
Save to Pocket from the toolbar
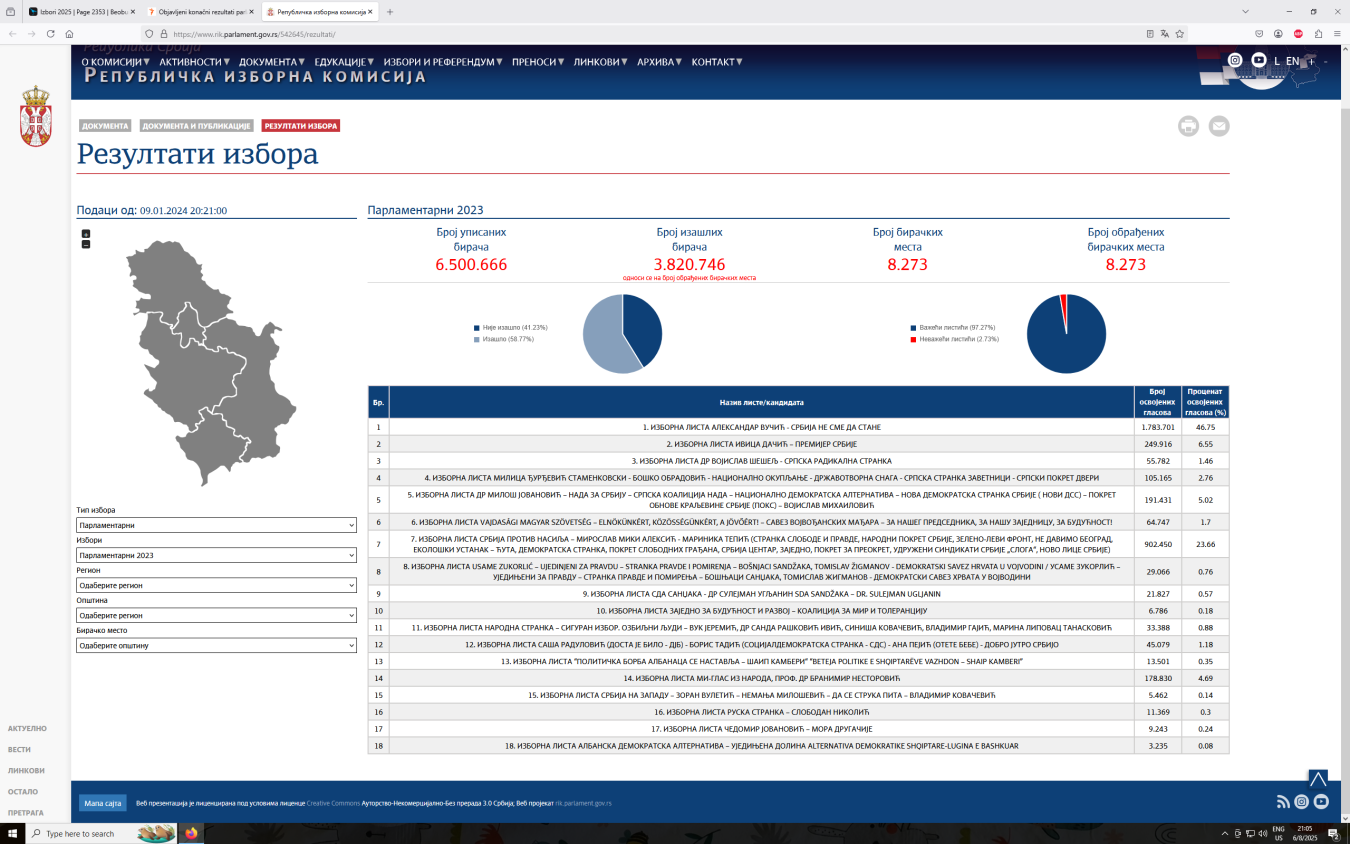coord(1258,33)
